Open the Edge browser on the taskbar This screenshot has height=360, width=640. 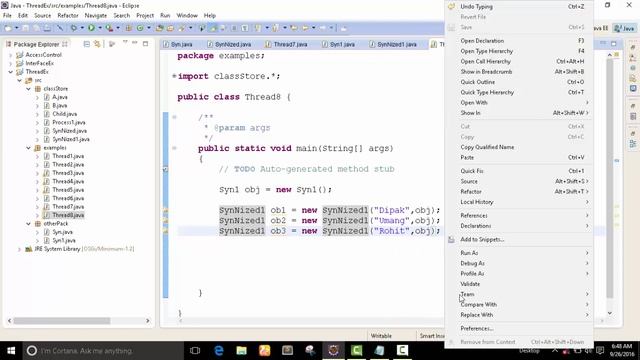pyautogui.click(x=219, y=350)
